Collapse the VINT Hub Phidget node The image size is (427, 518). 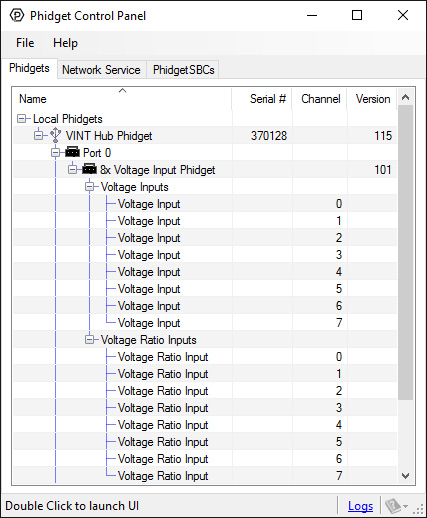pyautogui.click(x=39, y=136)
